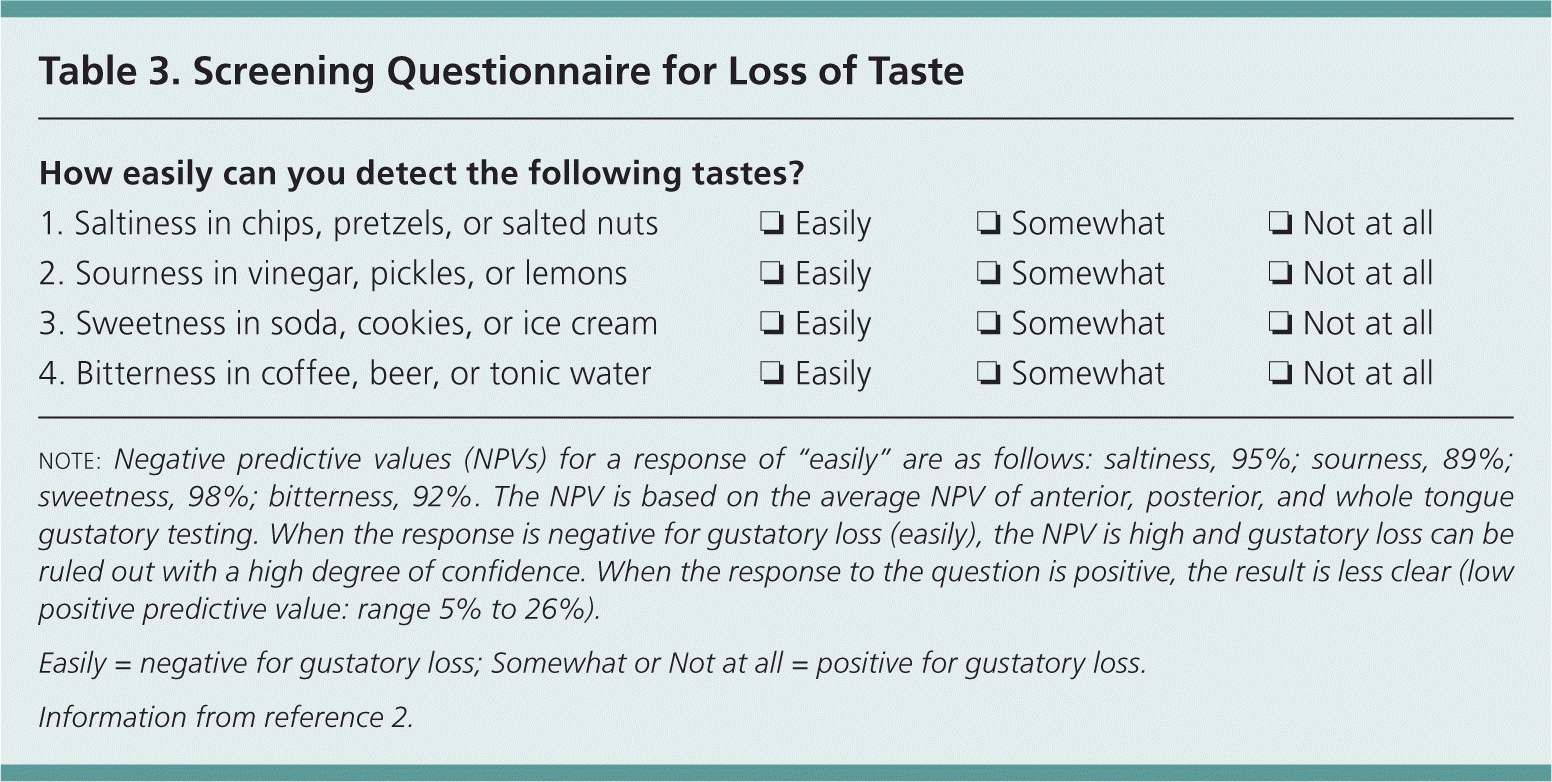The height and width of the screenshot is (782, 1552).
Task: Click the 'How easily can you detect' heading
Action: (x=421, y=173)
